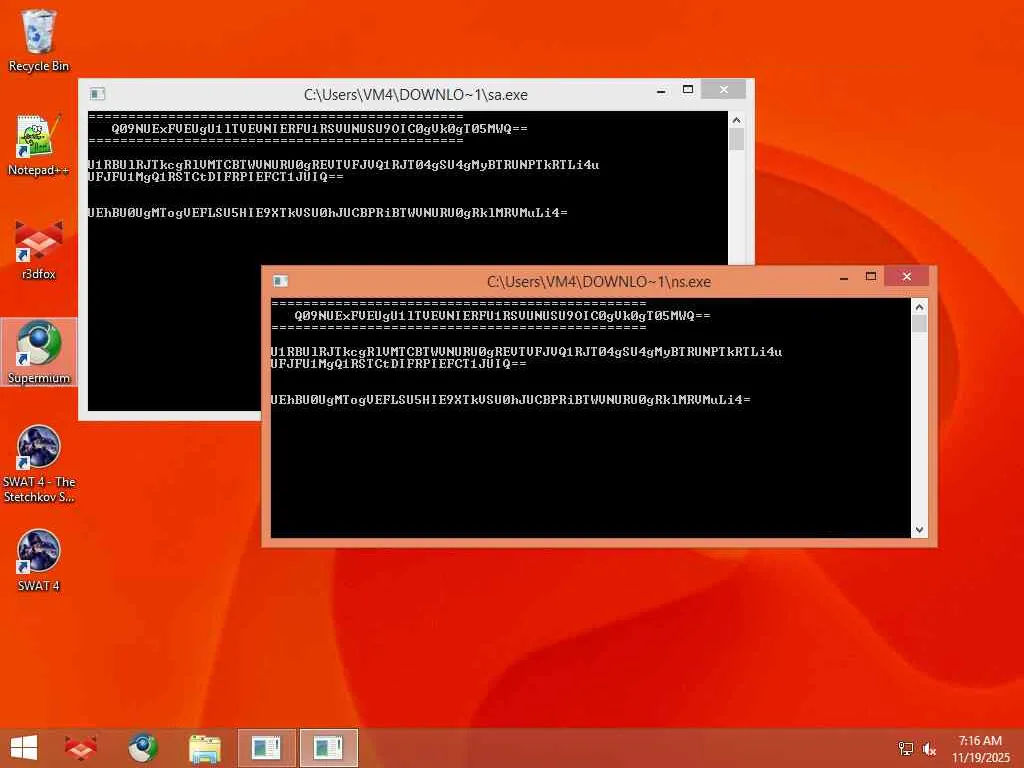Open system menu icon of sa.exe window
Screen dimensions: 1024x768
pyautogui.click(x=97, y=94)
